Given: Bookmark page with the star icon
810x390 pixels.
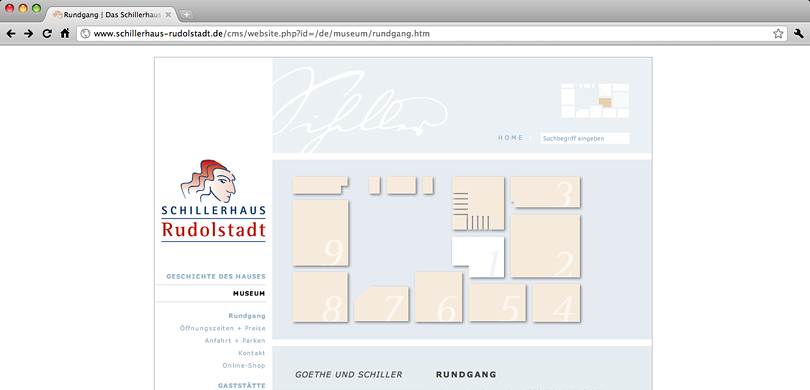Looking at the screenshot, I should click(778, 34).
